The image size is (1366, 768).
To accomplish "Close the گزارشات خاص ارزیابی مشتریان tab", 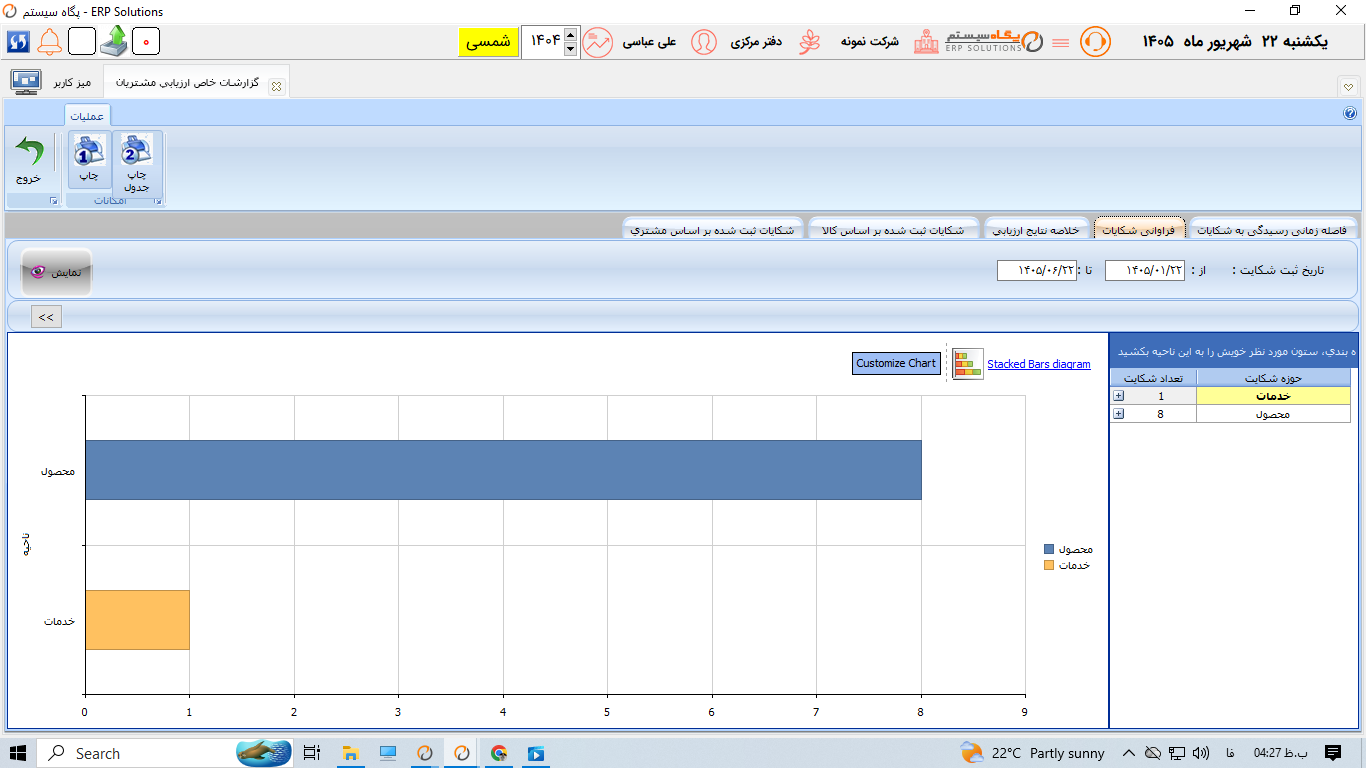I will [277, 86].
